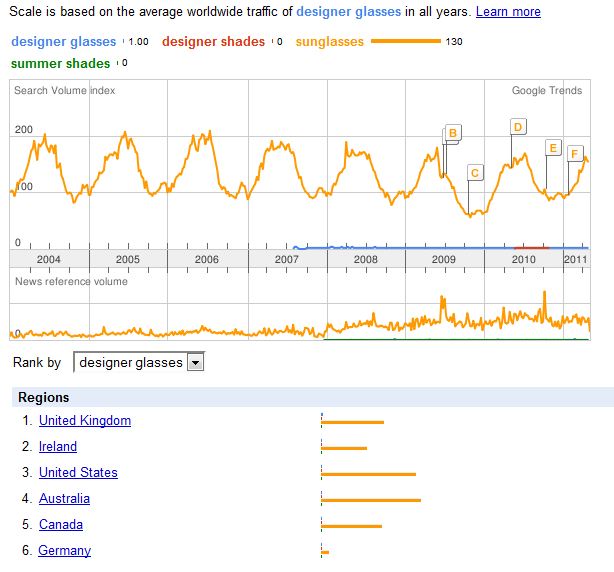Click the 2007 year label on timeline
Screen dimensions: 614x572
pos(287,259)
